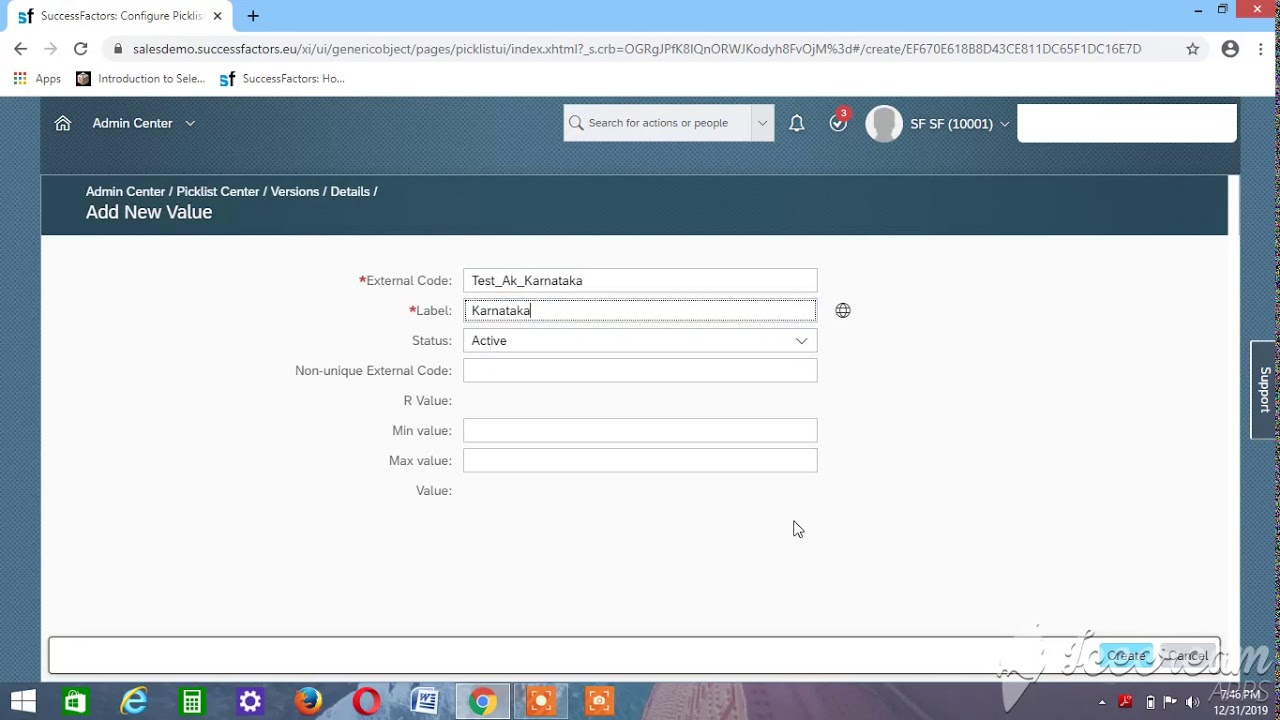Click the External Code input field

point(640,281)
